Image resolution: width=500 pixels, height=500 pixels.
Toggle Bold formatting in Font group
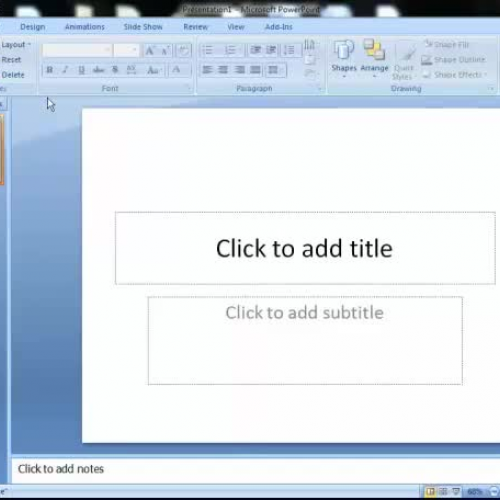(x=50, y=70)
